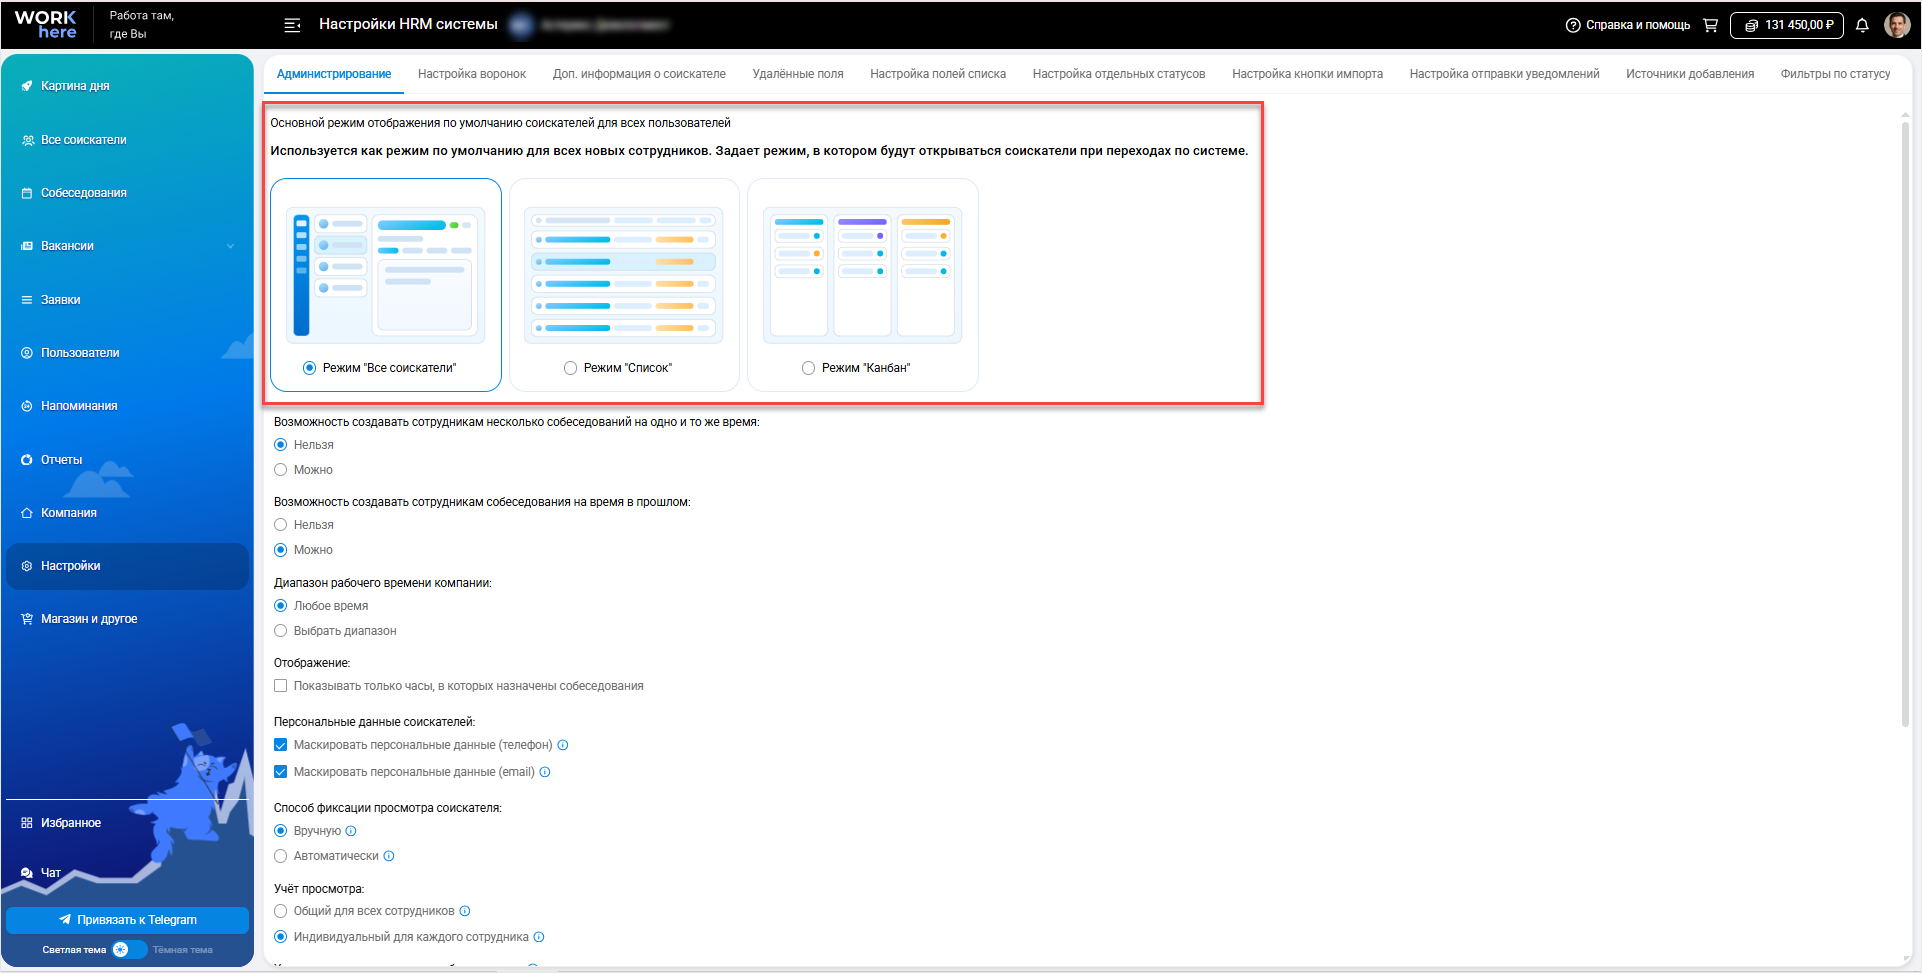The height and width of the screenshot is (973, 1922).
Task: Select Общий для всех сотрудников option
Action: [x=281, y=911]
